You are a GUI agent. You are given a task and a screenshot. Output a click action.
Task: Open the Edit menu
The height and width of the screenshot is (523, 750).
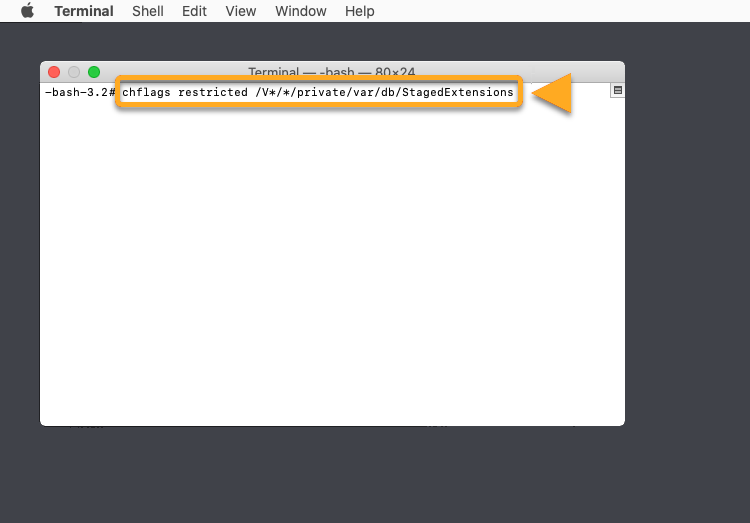pyautogui.click(x=194, y=11)
